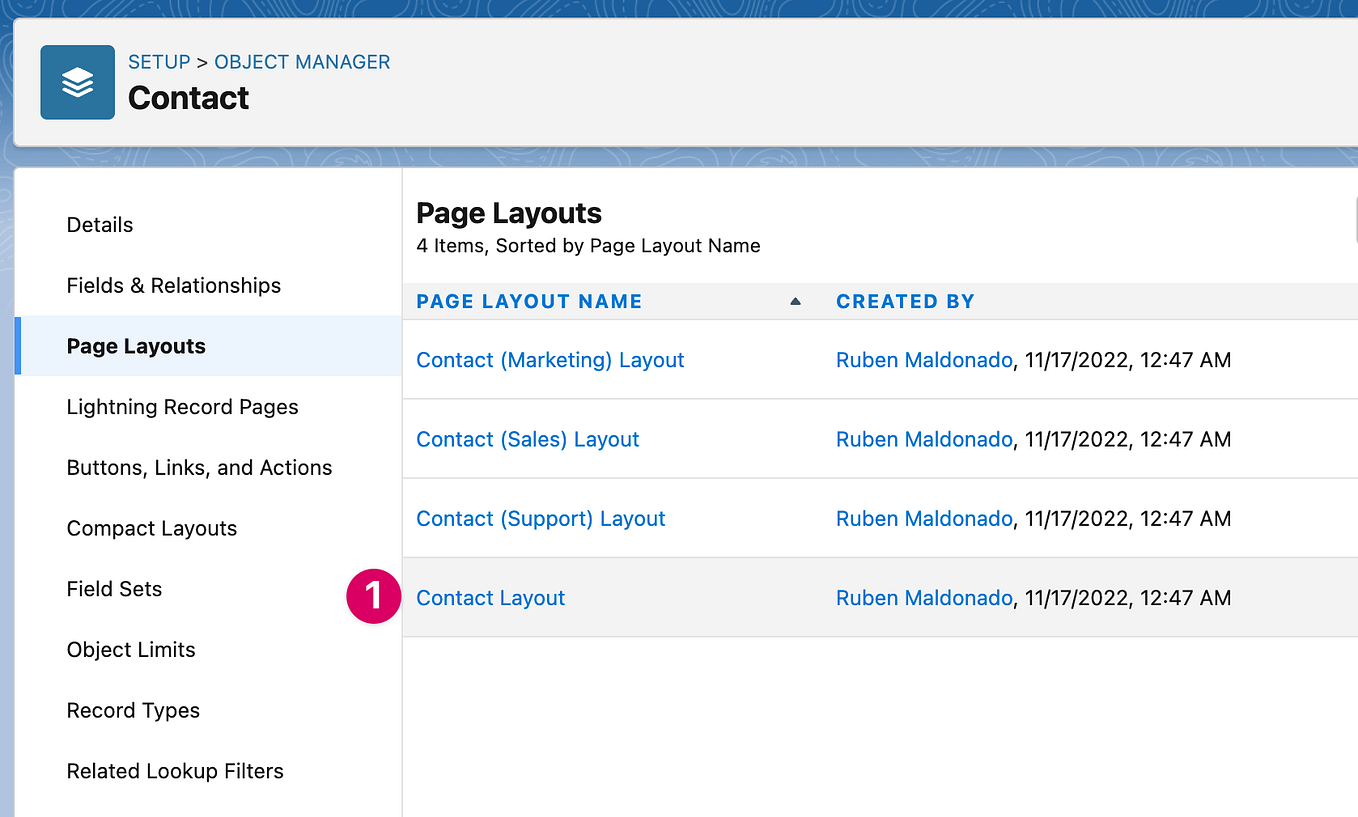This screenshot has height=817, width=1358.
Task: Open the Record Types section
Action: point(133,710)
